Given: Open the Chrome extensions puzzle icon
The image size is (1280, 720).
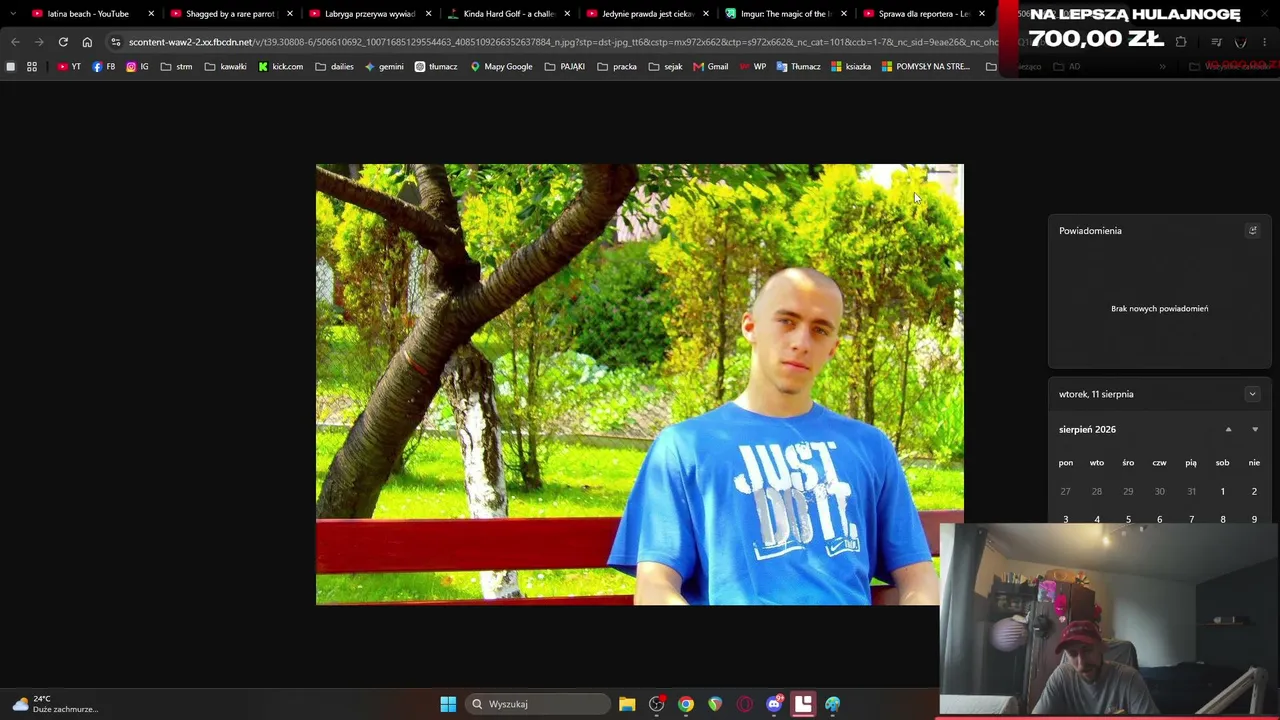Looking at the screenshot, I should tap(1181, 42).
